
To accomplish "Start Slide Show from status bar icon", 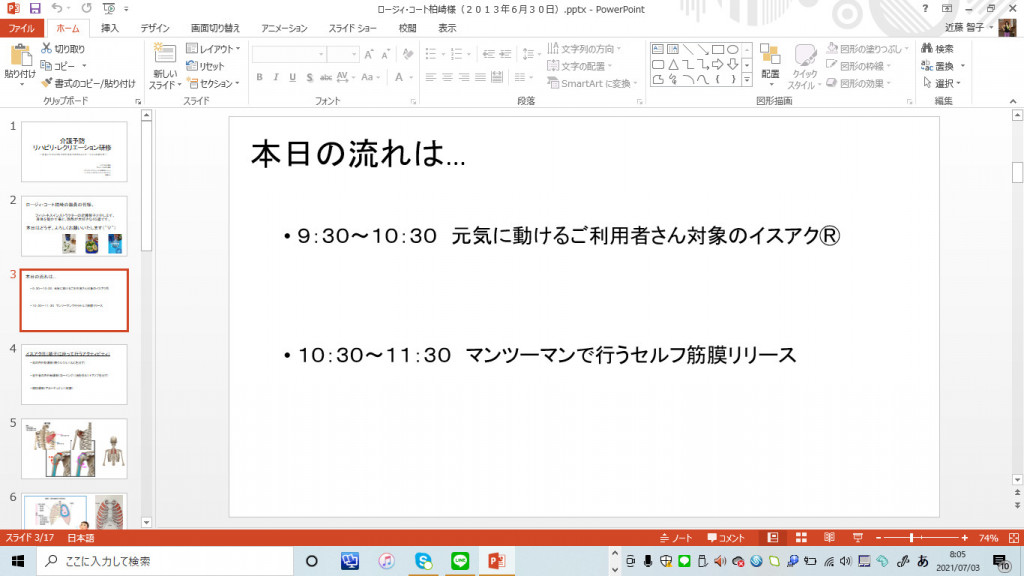I will pyautogui.click(x=857, y=537).
